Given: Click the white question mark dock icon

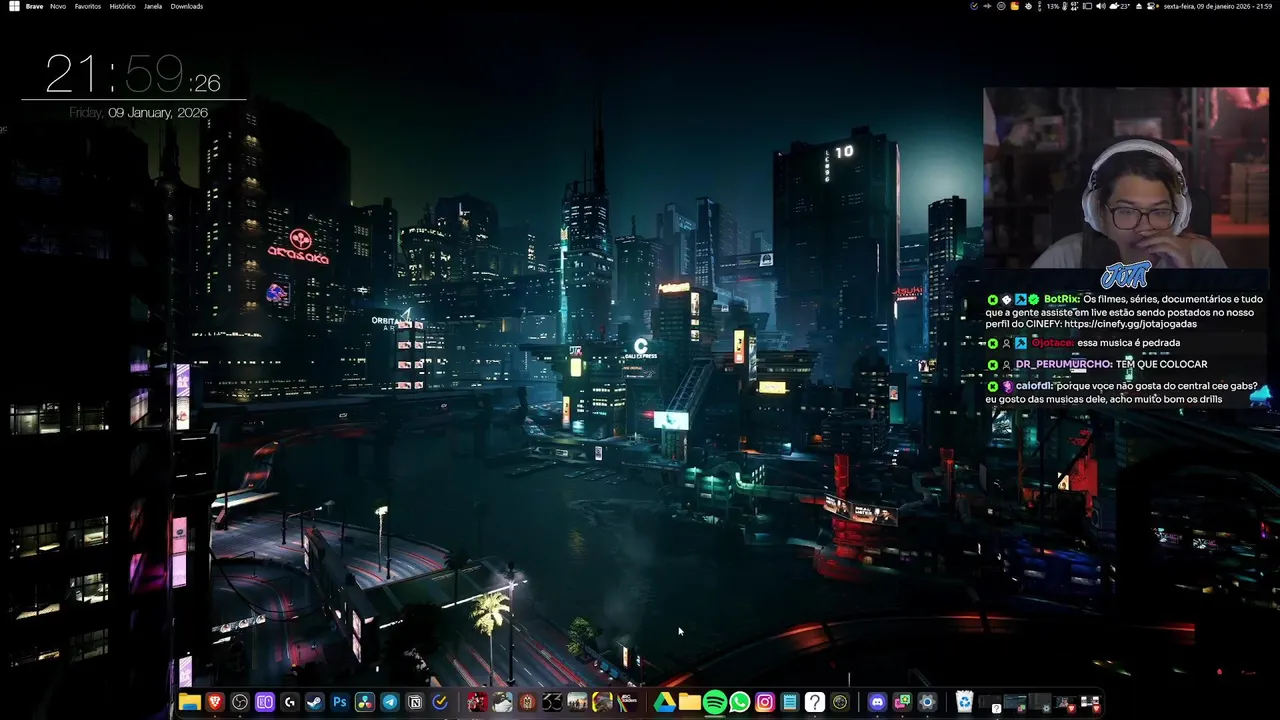Looking at the screenshot, I should pyautogui.click(x=815, y=702).
